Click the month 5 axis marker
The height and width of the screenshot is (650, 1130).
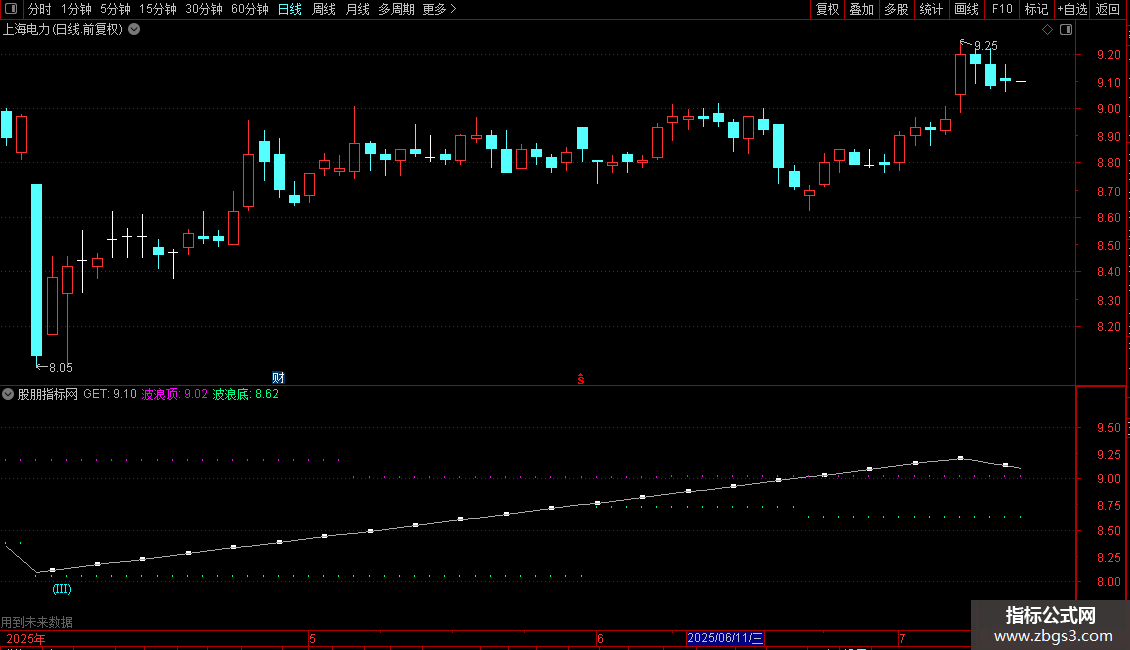(x=312, y=639)
